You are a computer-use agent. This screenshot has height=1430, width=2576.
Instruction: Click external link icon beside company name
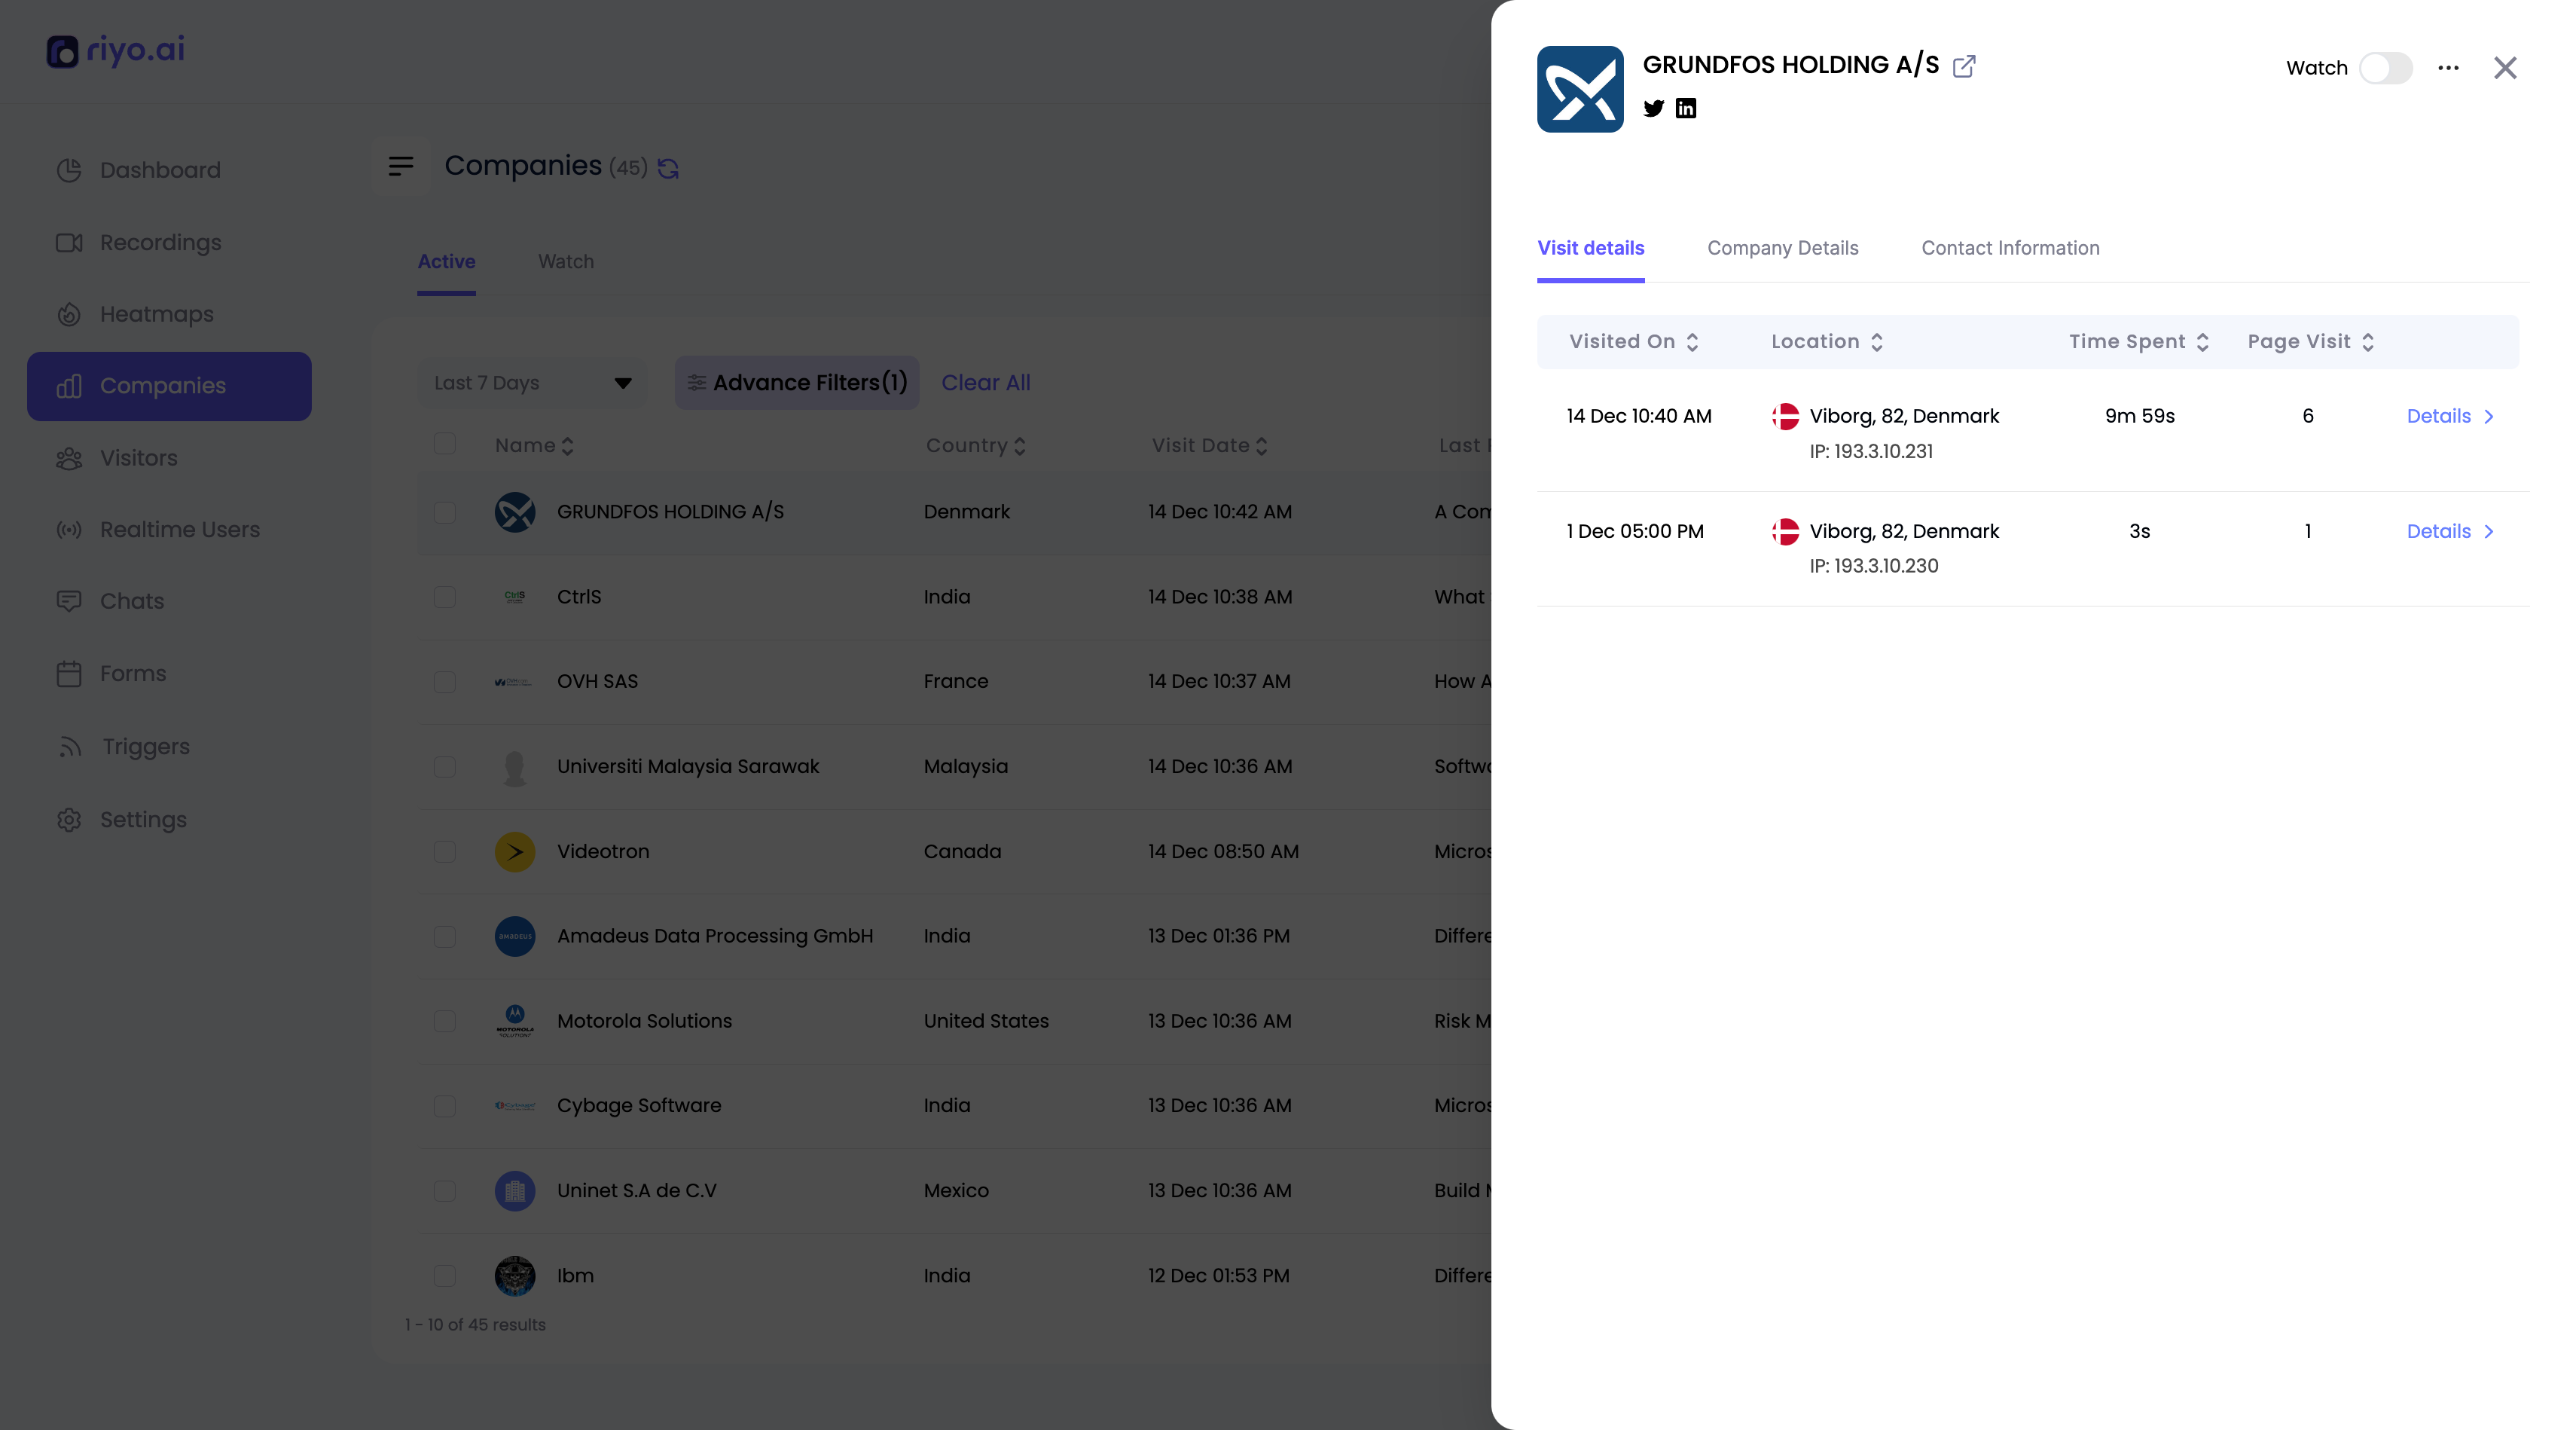(1964, 66)
